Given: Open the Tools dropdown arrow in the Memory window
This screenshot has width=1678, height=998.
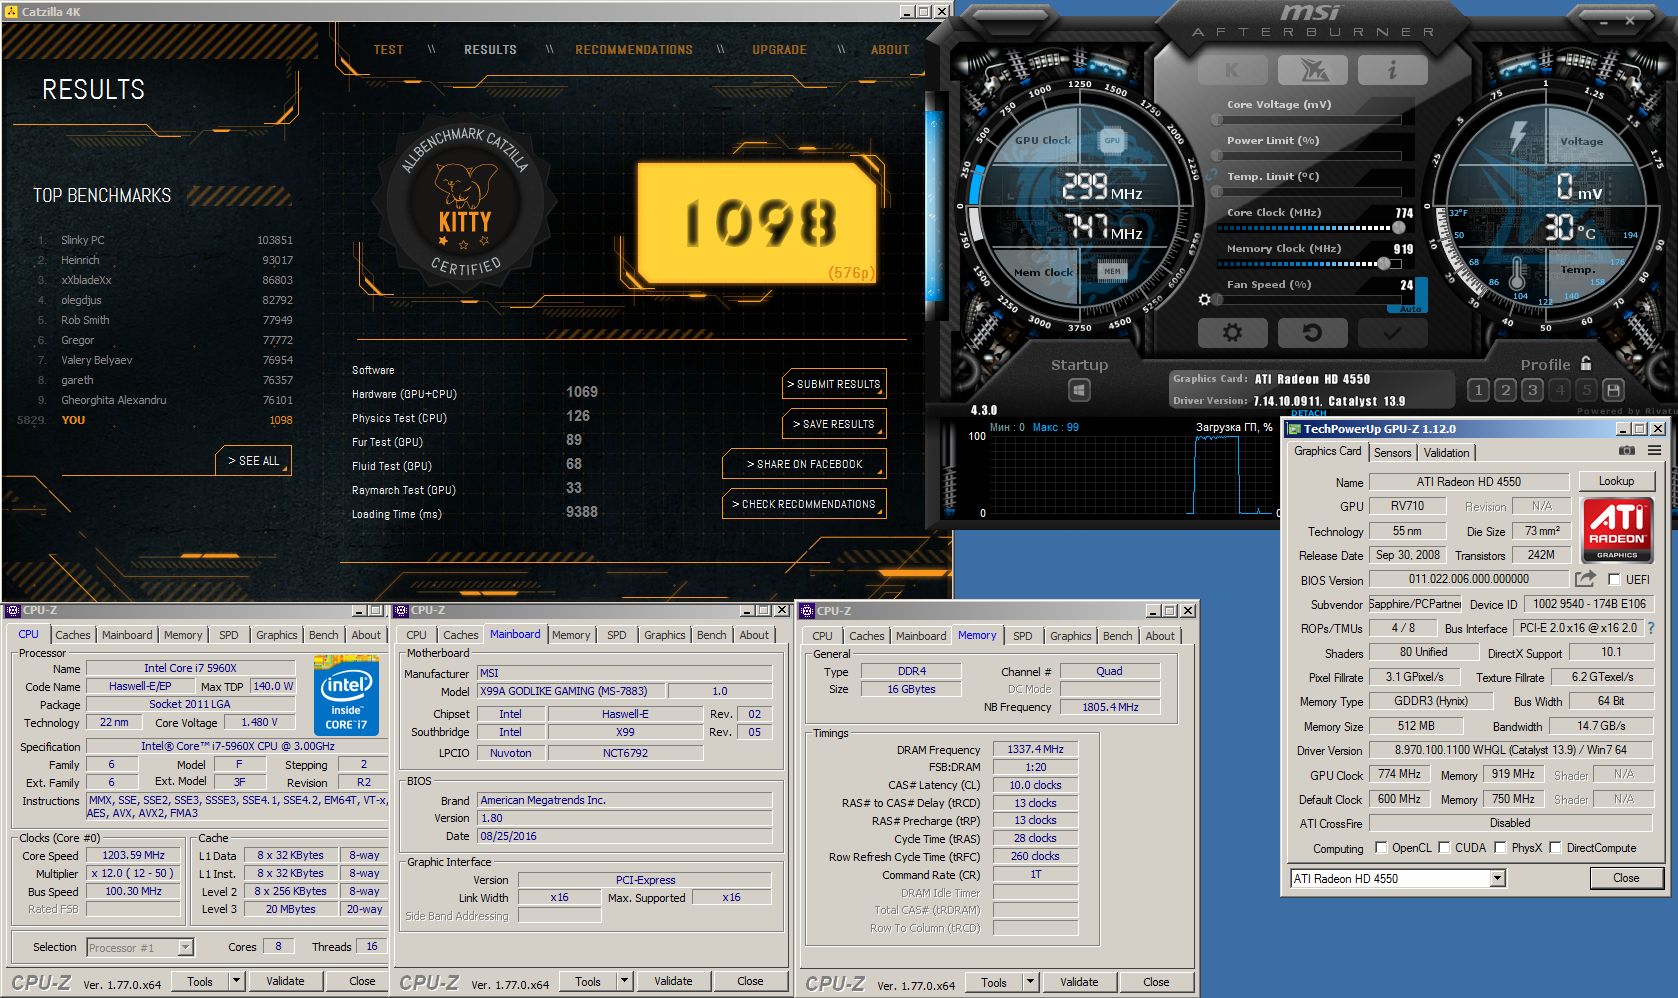Looking at the screenshot, I should tap(1030, 982).
